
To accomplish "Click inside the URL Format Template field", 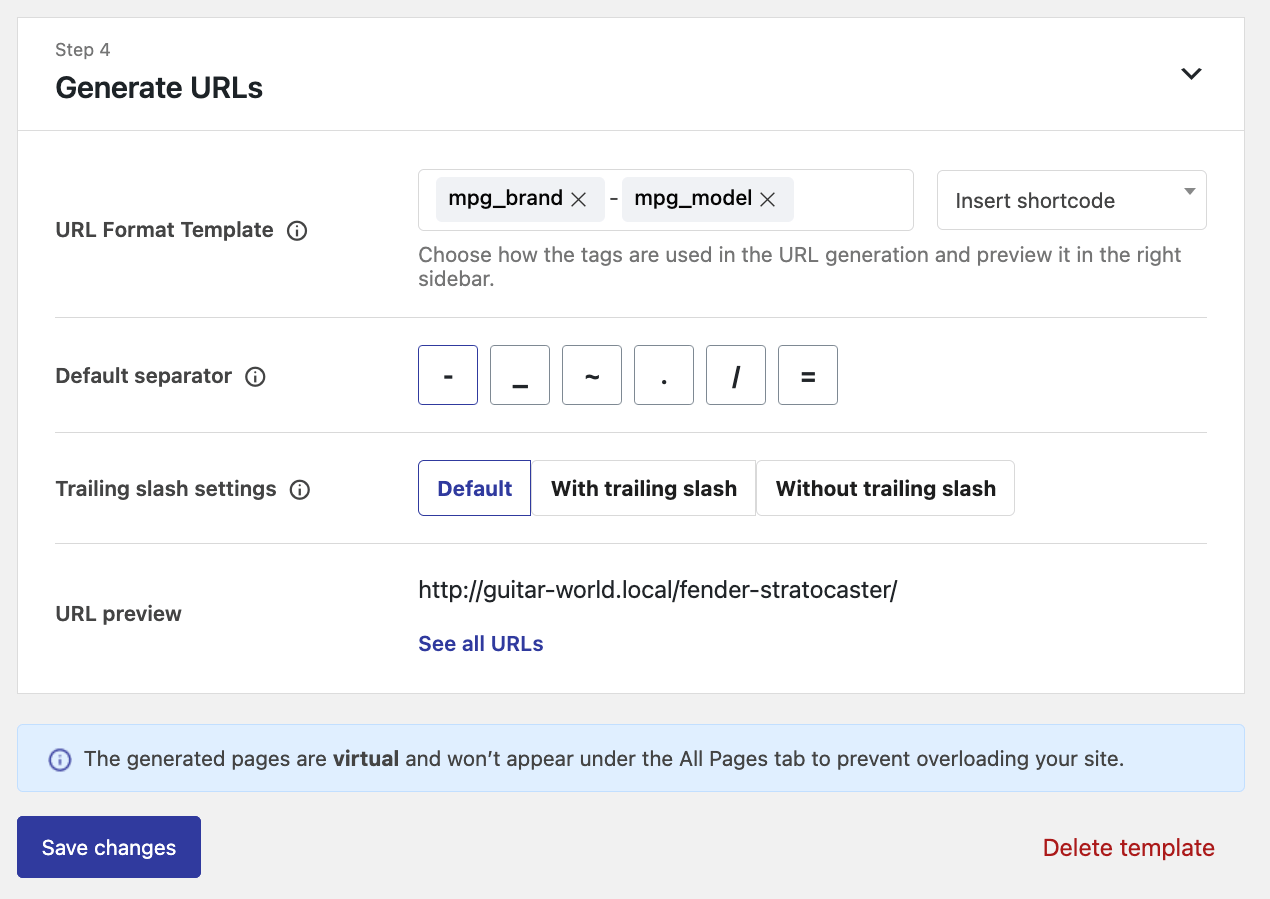I will point(850,200).
